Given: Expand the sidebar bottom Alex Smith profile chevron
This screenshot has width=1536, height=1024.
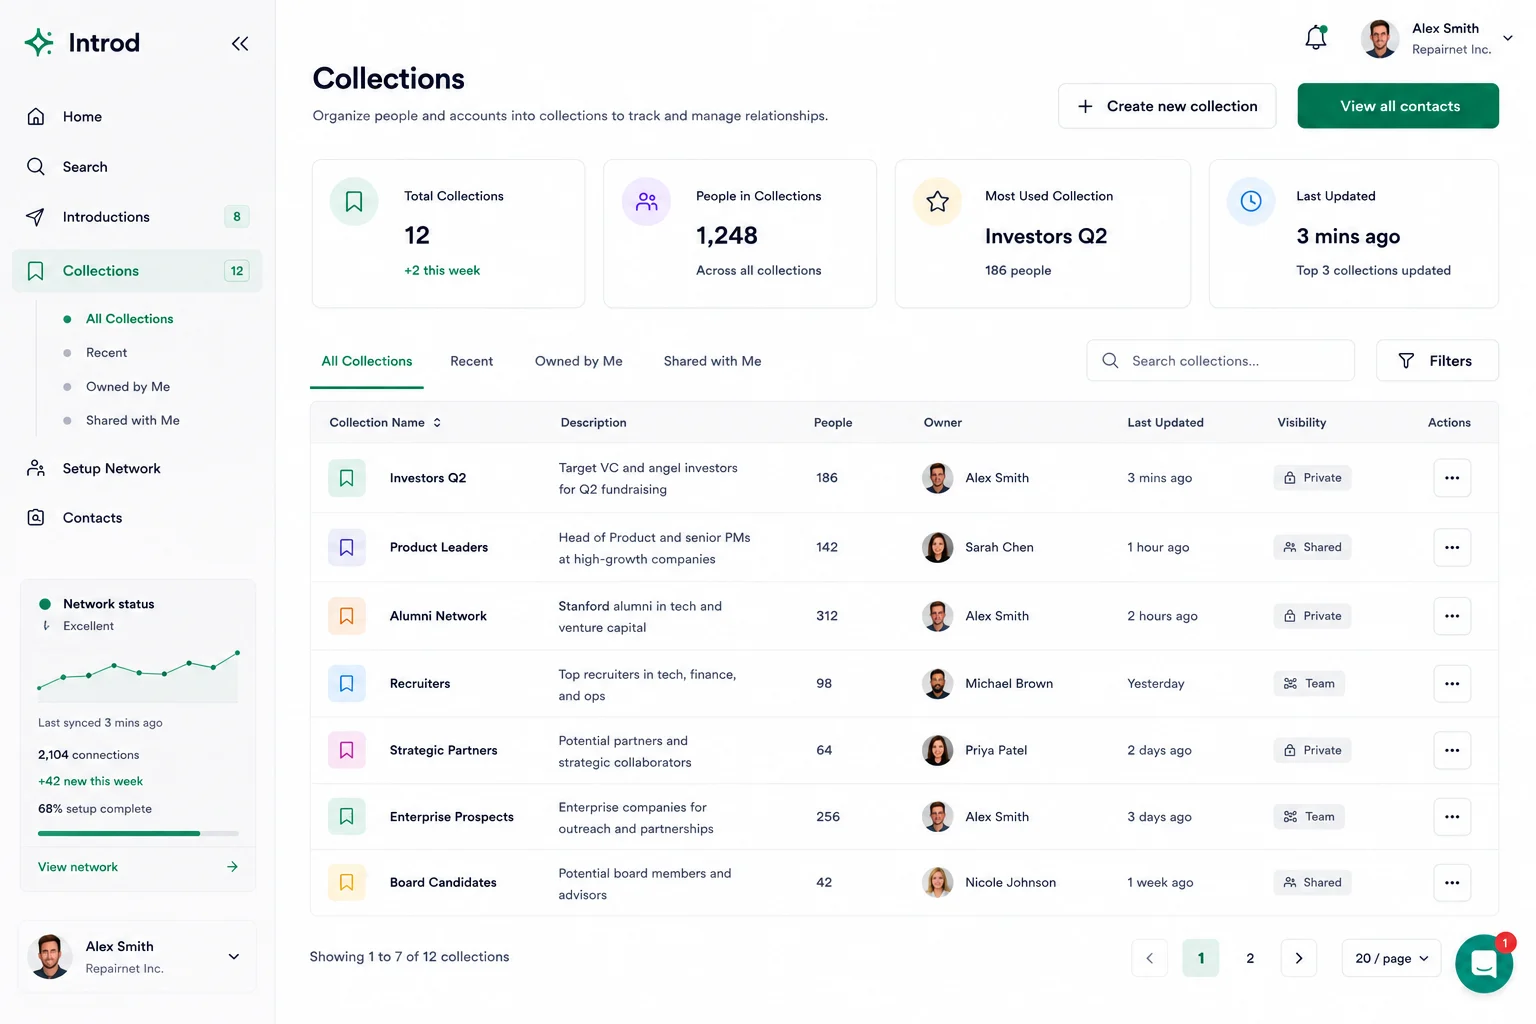Looking at the screenshot, I should (x=234, y=957).
